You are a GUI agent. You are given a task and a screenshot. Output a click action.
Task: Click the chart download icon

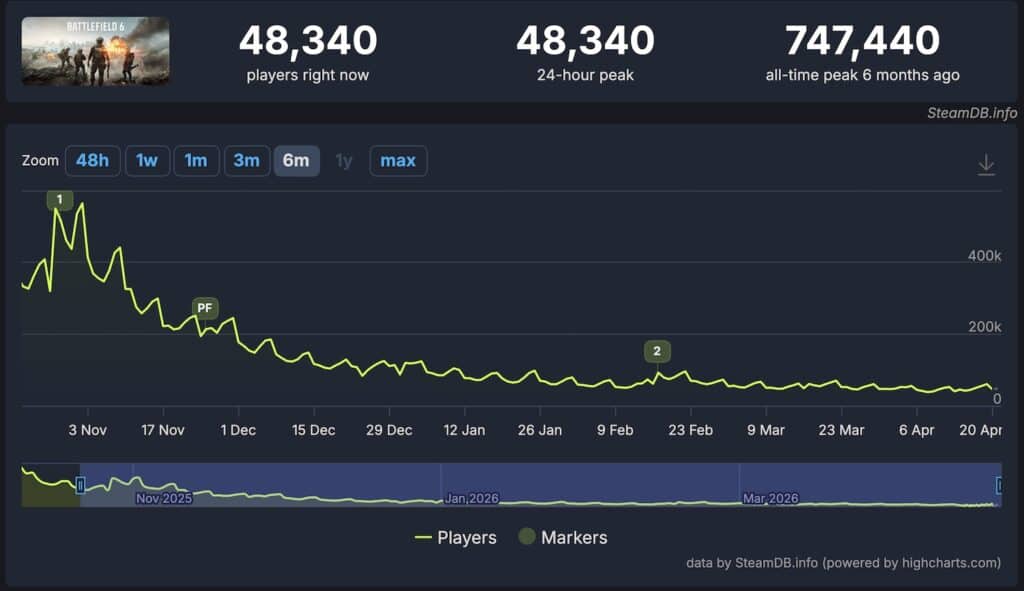click(x=986, y=165)
